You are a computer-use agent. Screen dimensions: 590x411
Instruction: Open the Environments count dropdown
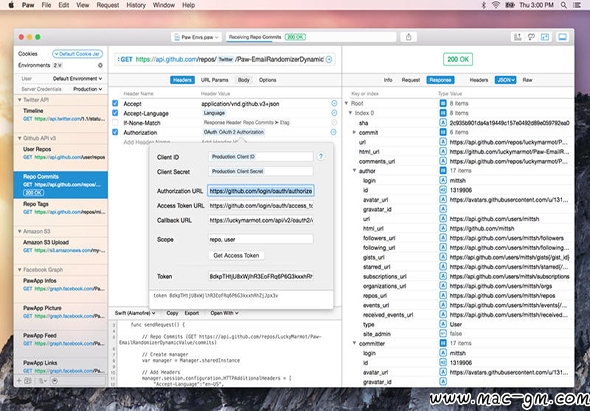[57, 65]
